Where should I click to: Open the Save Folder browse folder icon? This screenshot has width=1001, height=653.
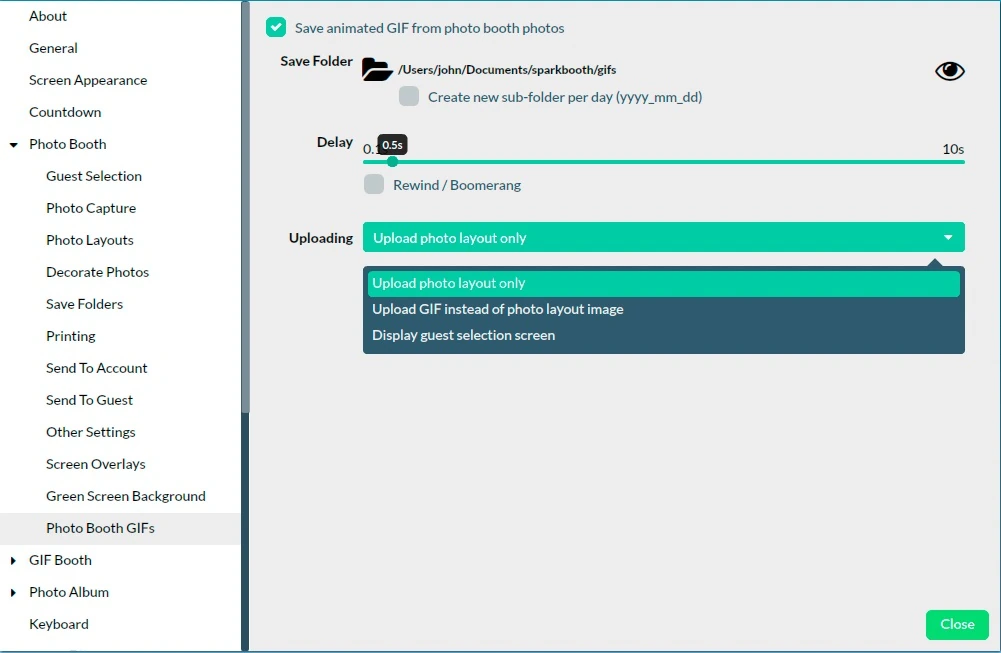(x=377, y=70)
